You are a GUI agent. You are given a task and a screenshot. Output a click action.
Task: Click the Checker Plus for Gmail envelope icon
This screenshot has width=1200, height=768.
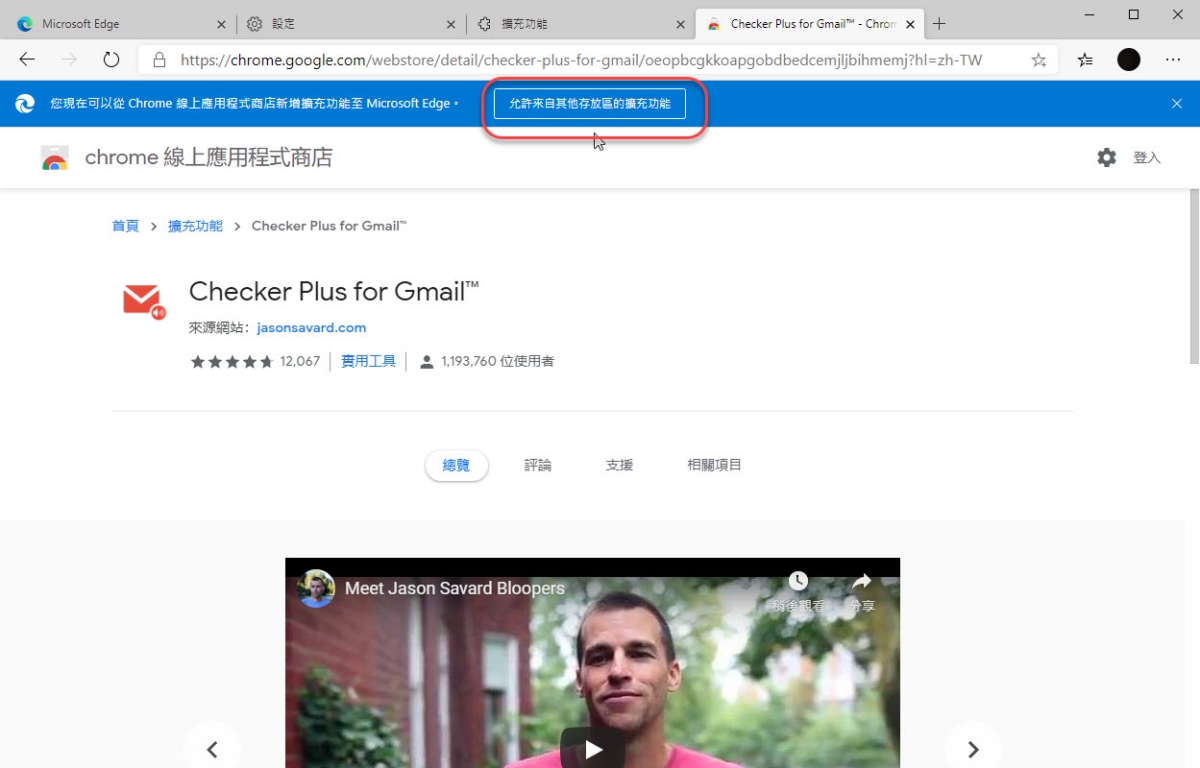coord(143,301)
